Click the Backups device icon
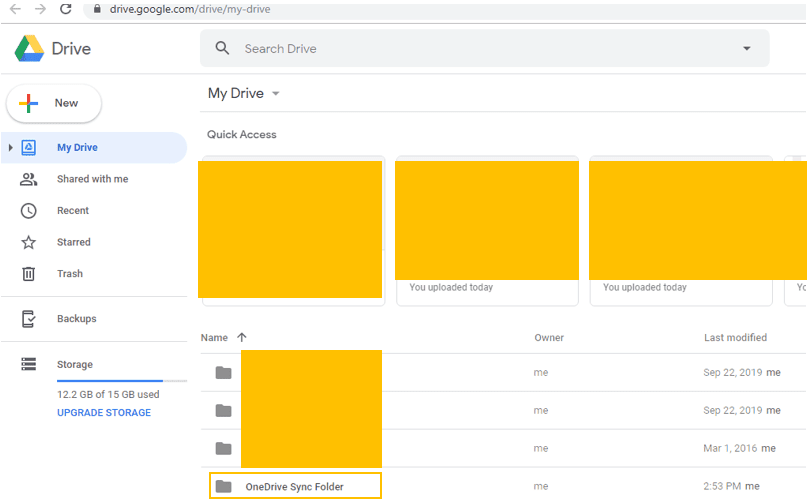 tap(28, 319)
